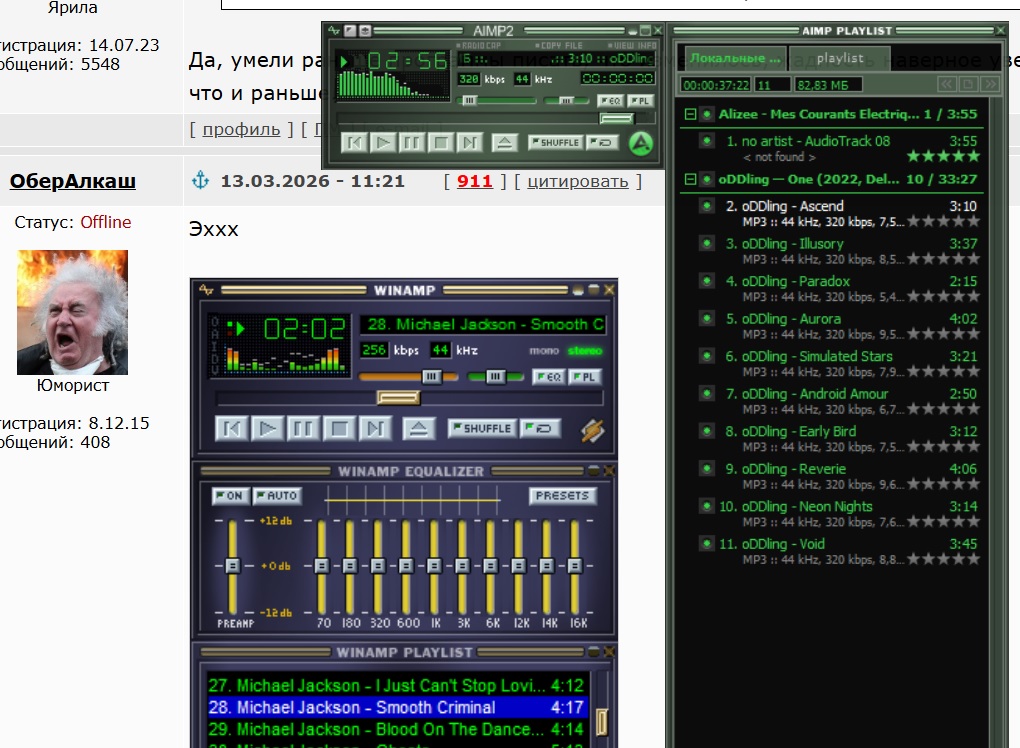Viewport: 1020px width, 748px height.
Task: Click the Winamp eject button
Action: [x=418, y=429]
